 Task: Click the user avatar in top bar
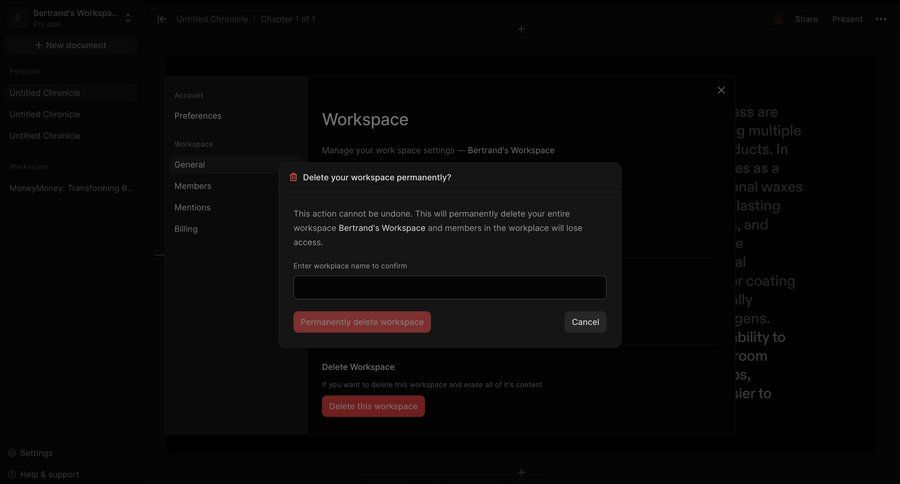coord(778,20)
